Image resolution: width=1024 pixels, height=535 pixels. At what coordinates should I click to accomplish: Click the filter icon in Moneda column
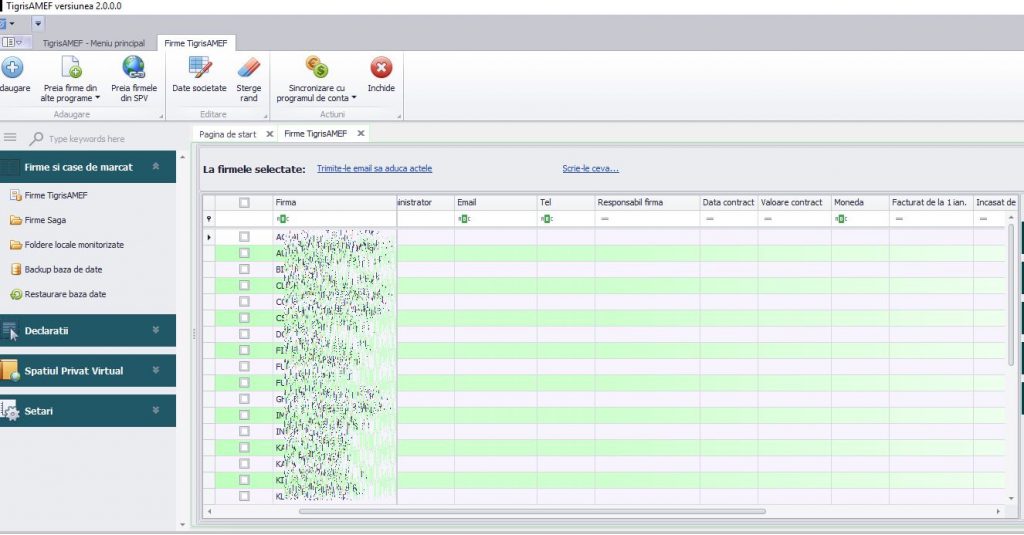840,219
